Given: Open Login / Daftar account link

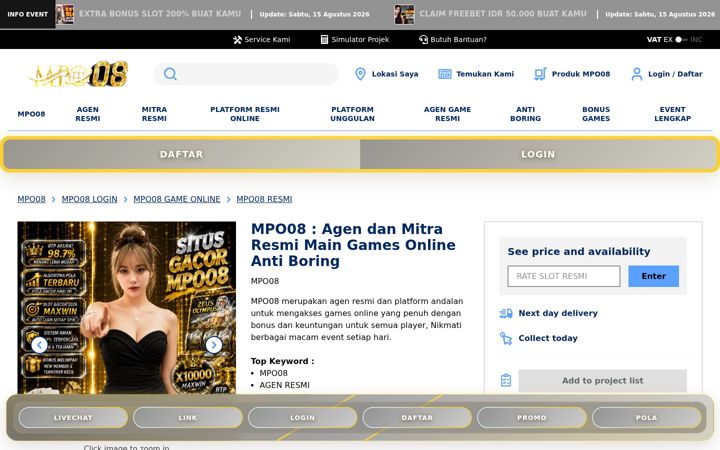Looking at the screenshot, I should pyautogui.click(x=667, y=74).
